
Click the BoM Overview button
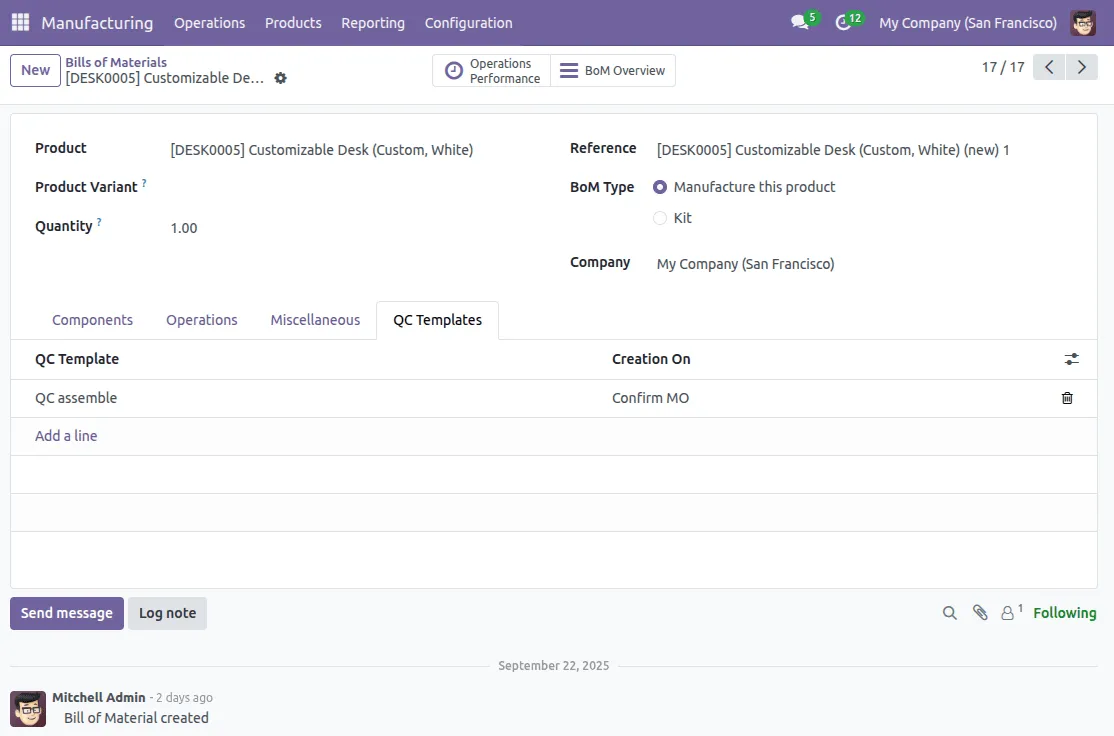point(612,71)
